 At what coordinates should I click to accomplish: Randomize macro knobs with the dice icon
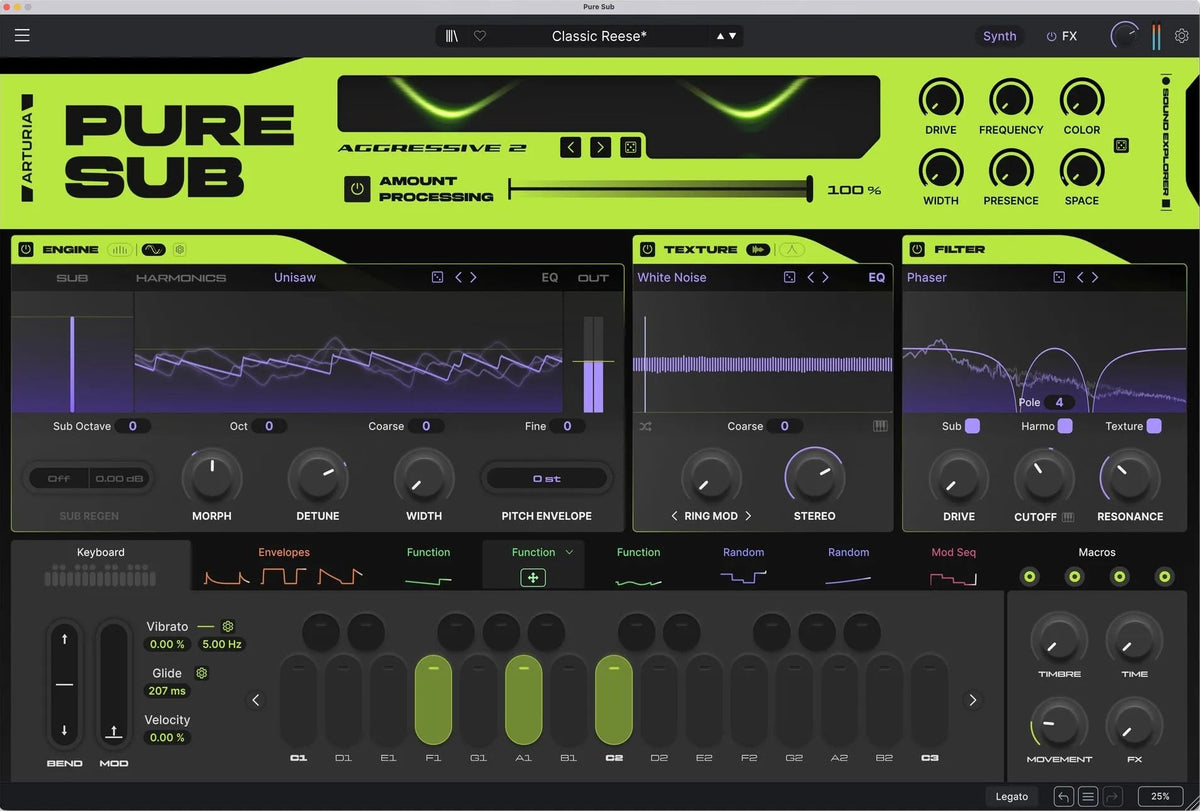pyautogui.click(x=1122, y=146)
